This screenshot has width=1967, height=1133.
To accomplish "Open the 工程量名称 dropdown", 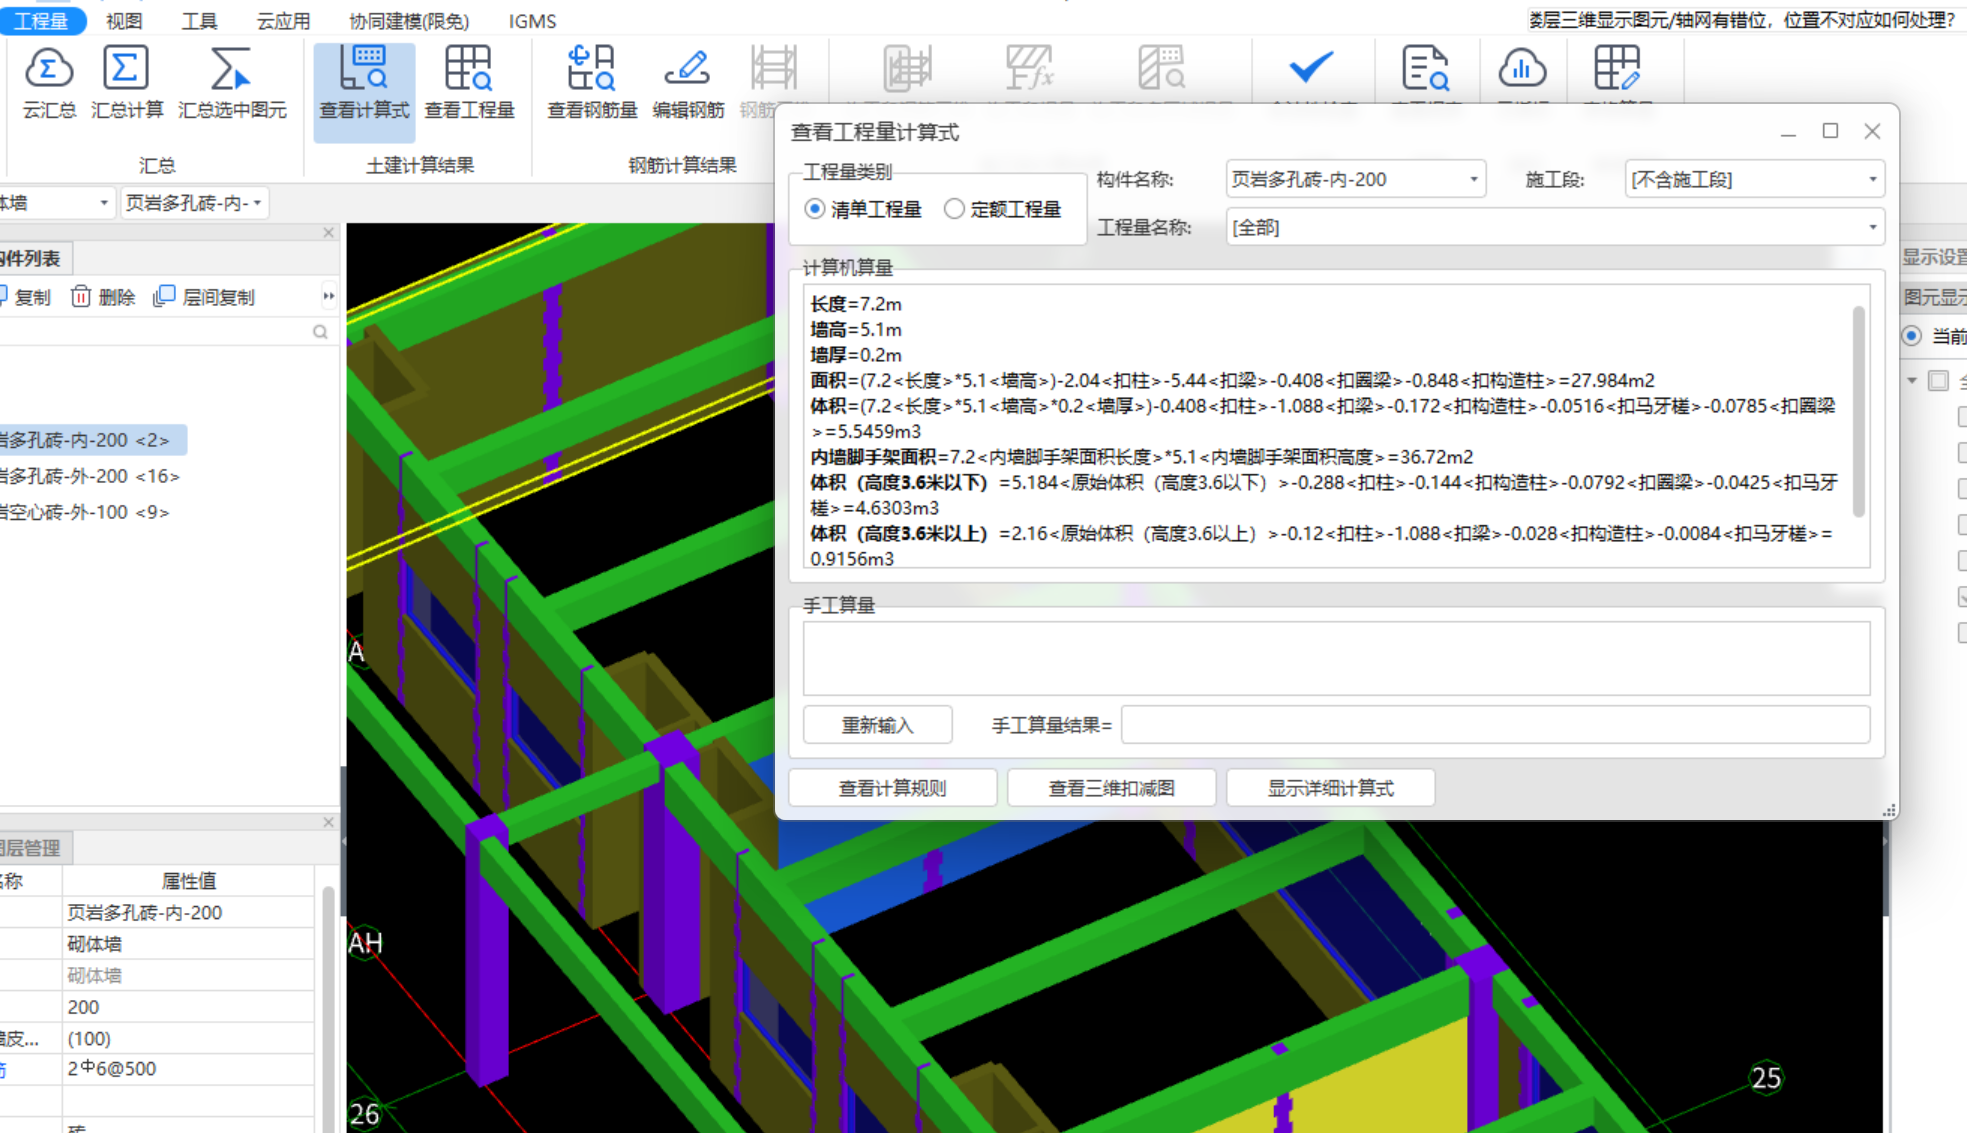I will (1555, 227).
